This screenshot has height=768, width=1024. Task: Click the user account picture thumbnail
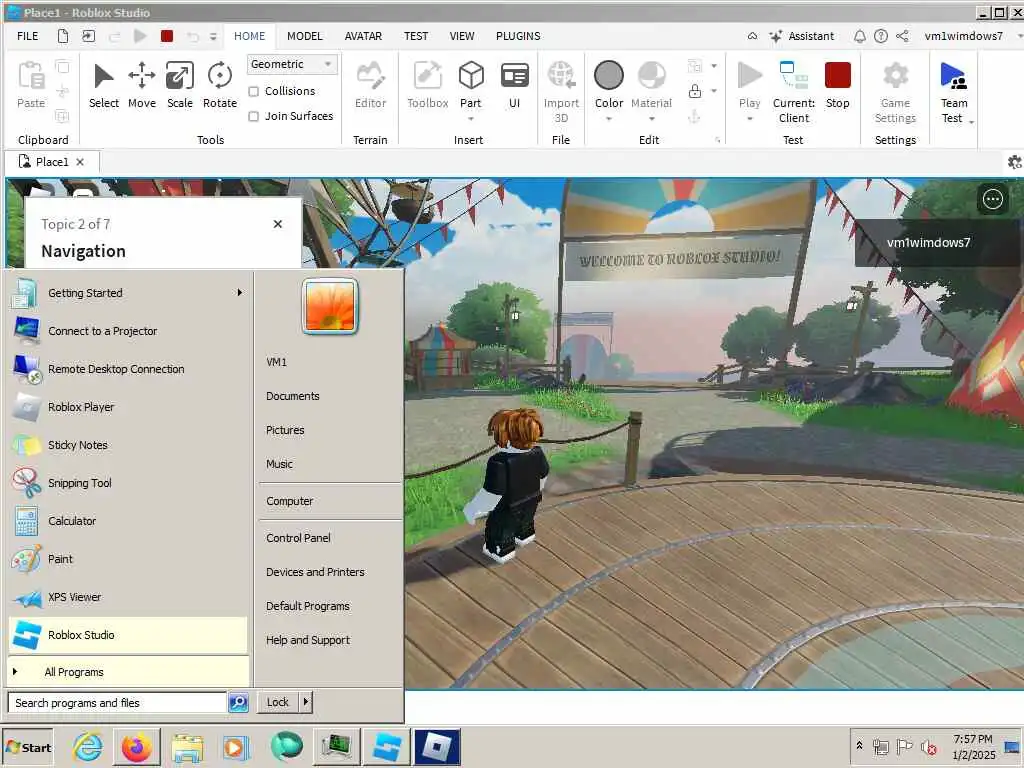pyautogui.click(x=330, y=306)
